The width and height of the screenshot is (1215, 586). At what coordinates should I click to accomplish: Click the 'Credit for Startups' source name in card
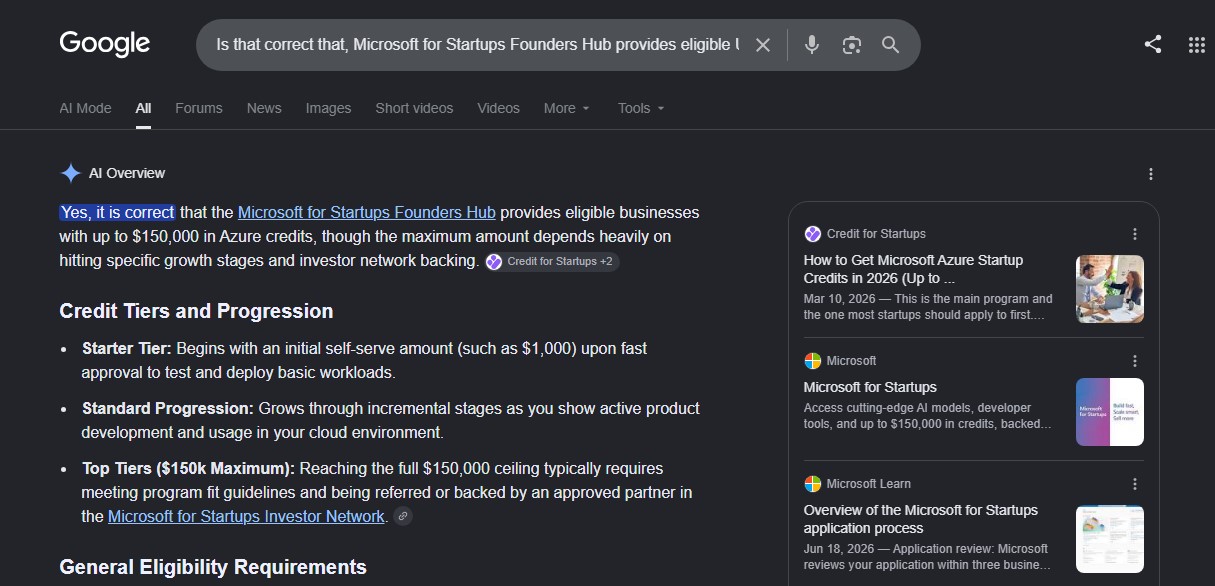[x=876, y=234]
